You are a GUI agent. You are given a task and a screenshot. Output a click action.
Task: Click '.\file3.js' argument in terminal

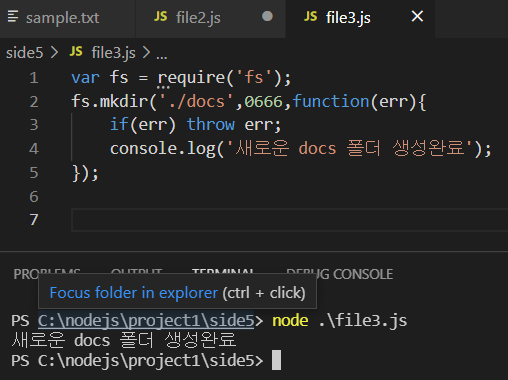click(x=363, y=321)
